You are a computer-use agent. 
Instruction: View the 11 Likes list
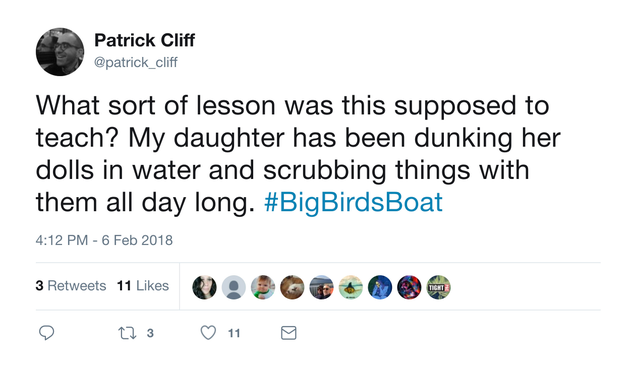[x=143, y=286]
